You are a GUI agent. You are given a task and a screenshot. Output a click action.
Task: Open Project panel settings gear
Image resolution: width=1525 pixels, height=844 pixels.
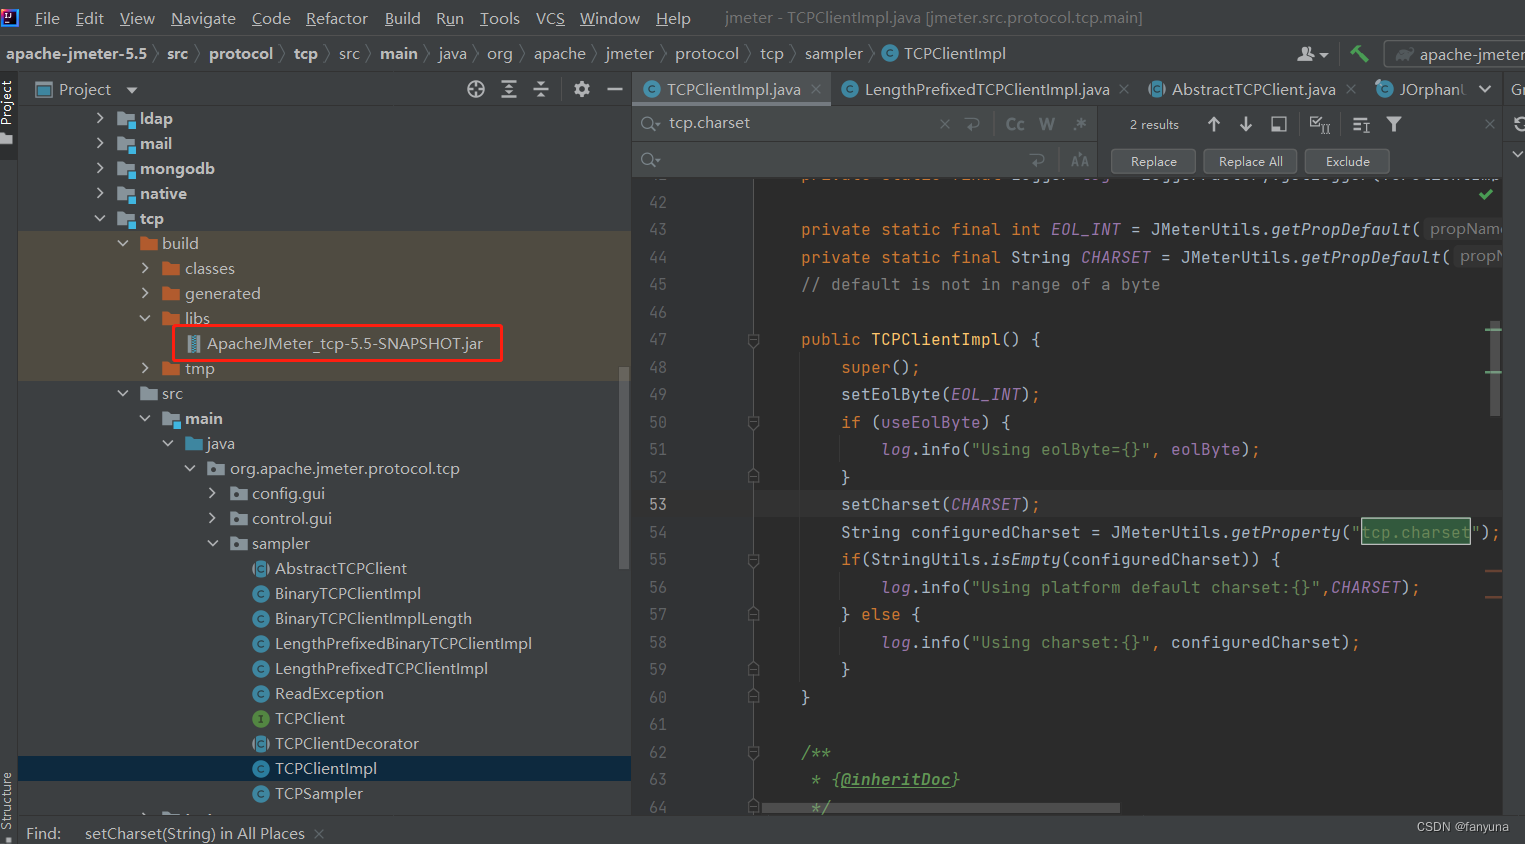click(x=582, y=90)
